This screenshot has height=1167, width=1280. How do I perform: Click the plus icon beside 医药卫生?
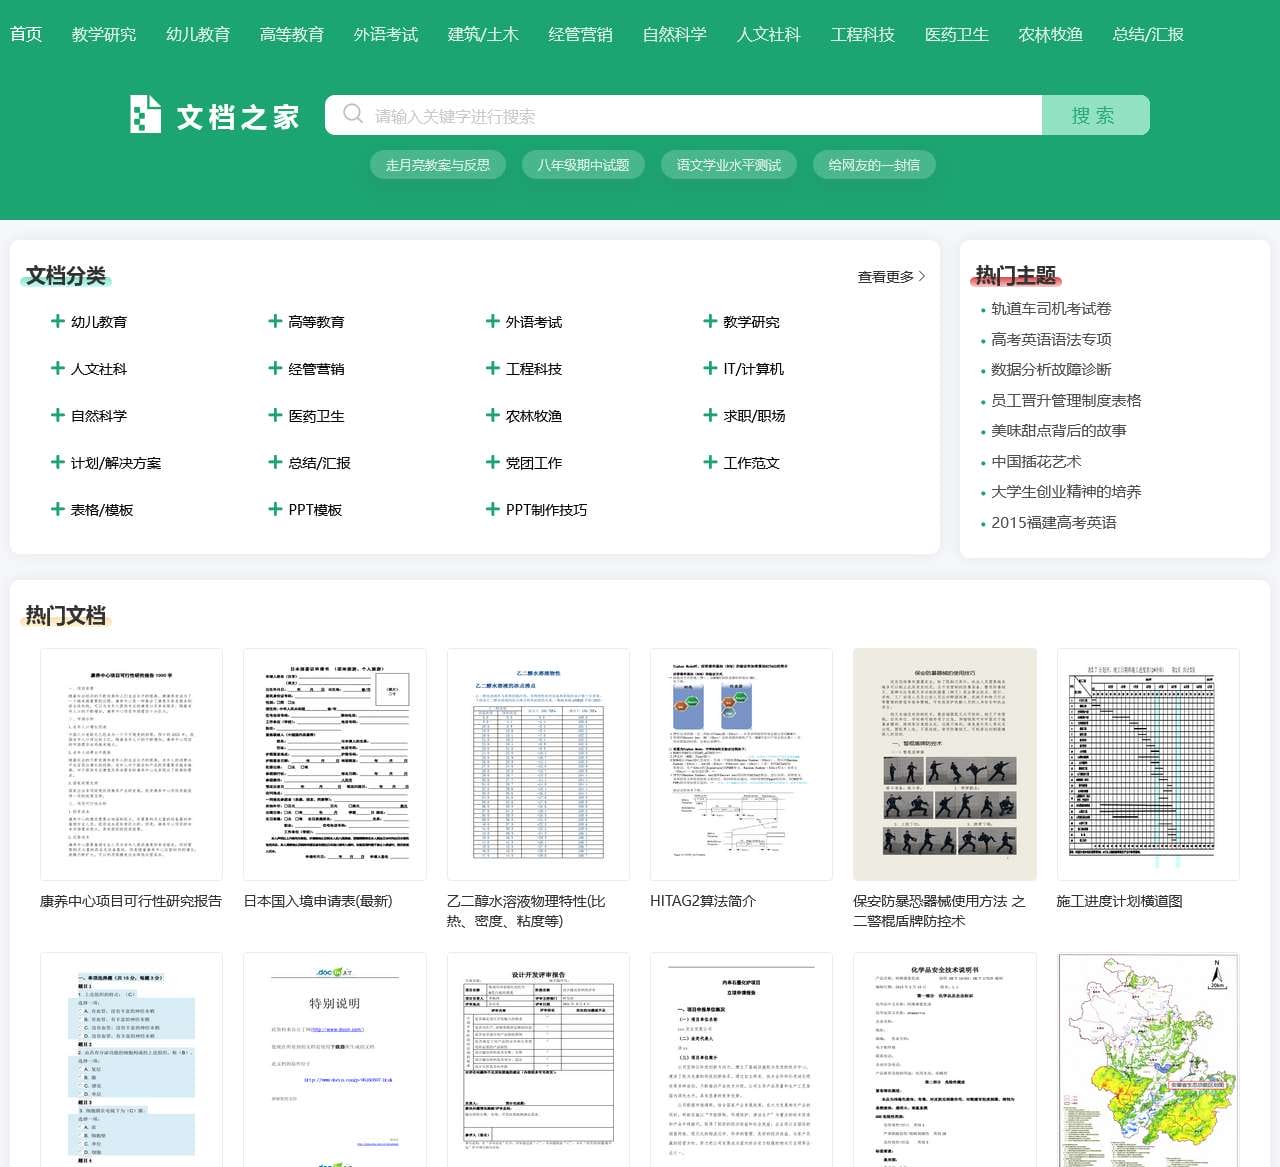point(275,415)
